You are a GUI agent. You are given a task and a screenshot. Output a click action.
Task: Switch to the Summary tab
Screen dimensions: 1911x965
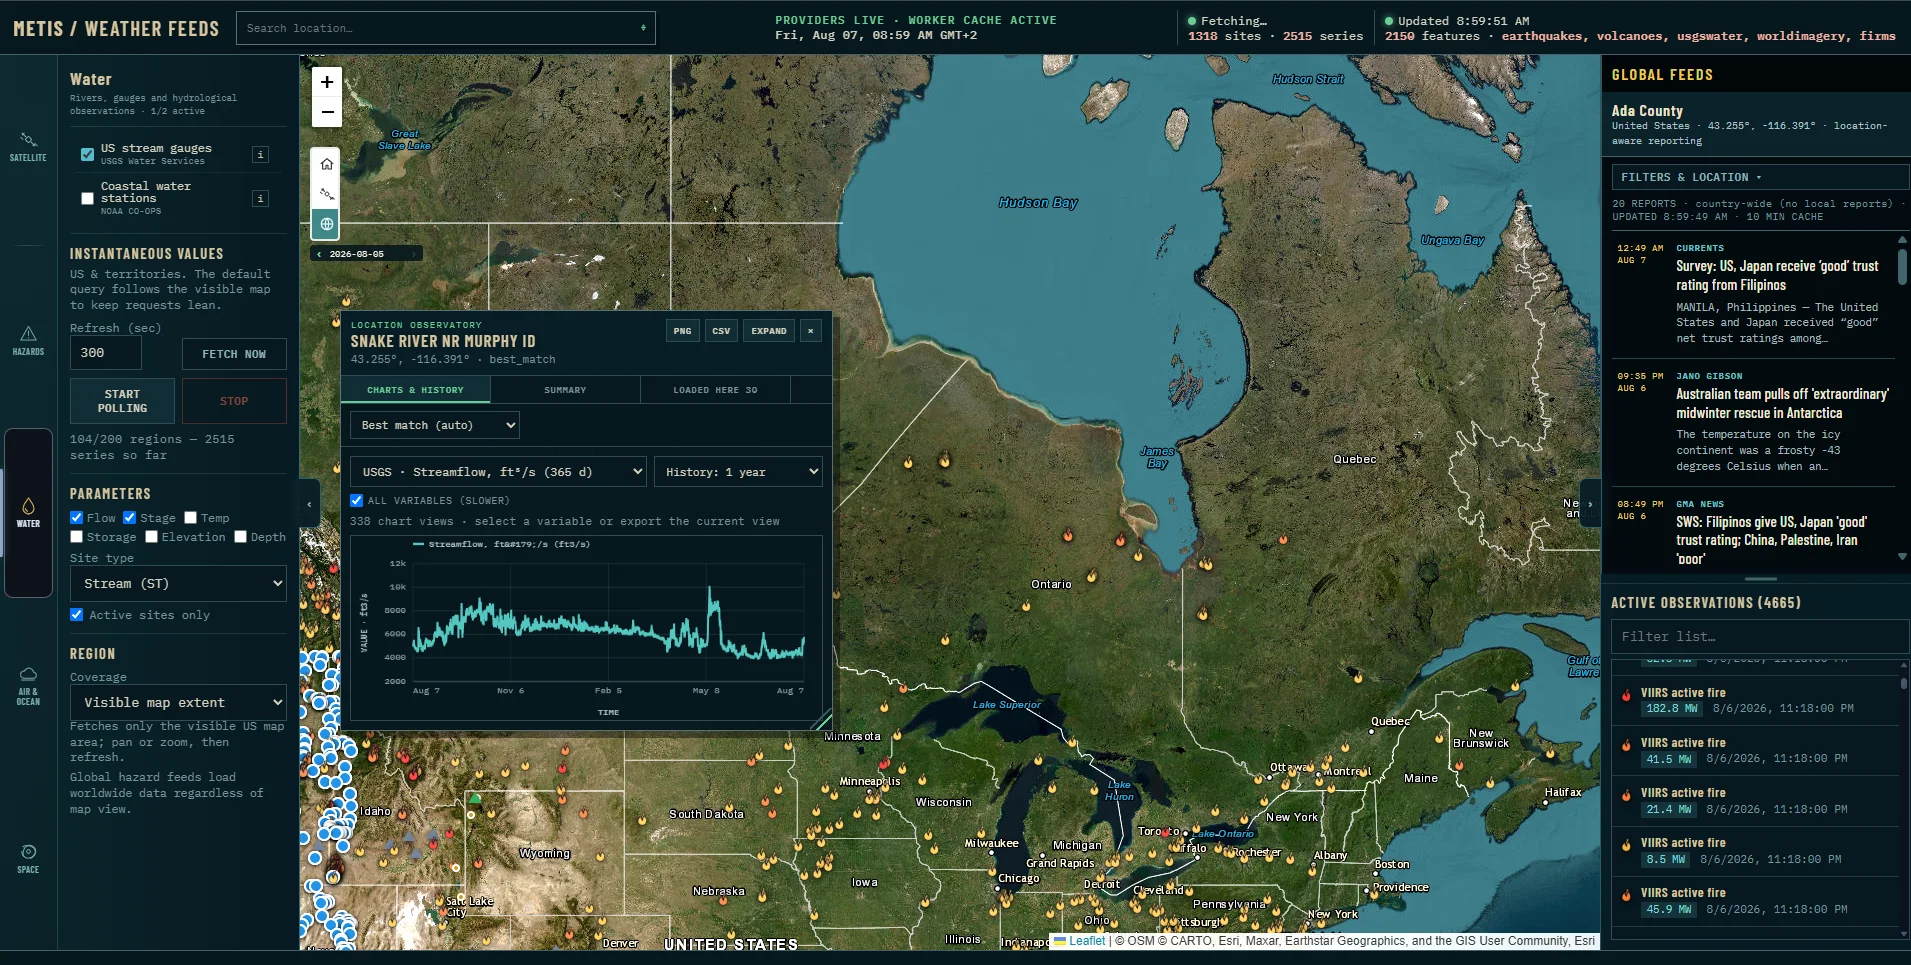565,390
